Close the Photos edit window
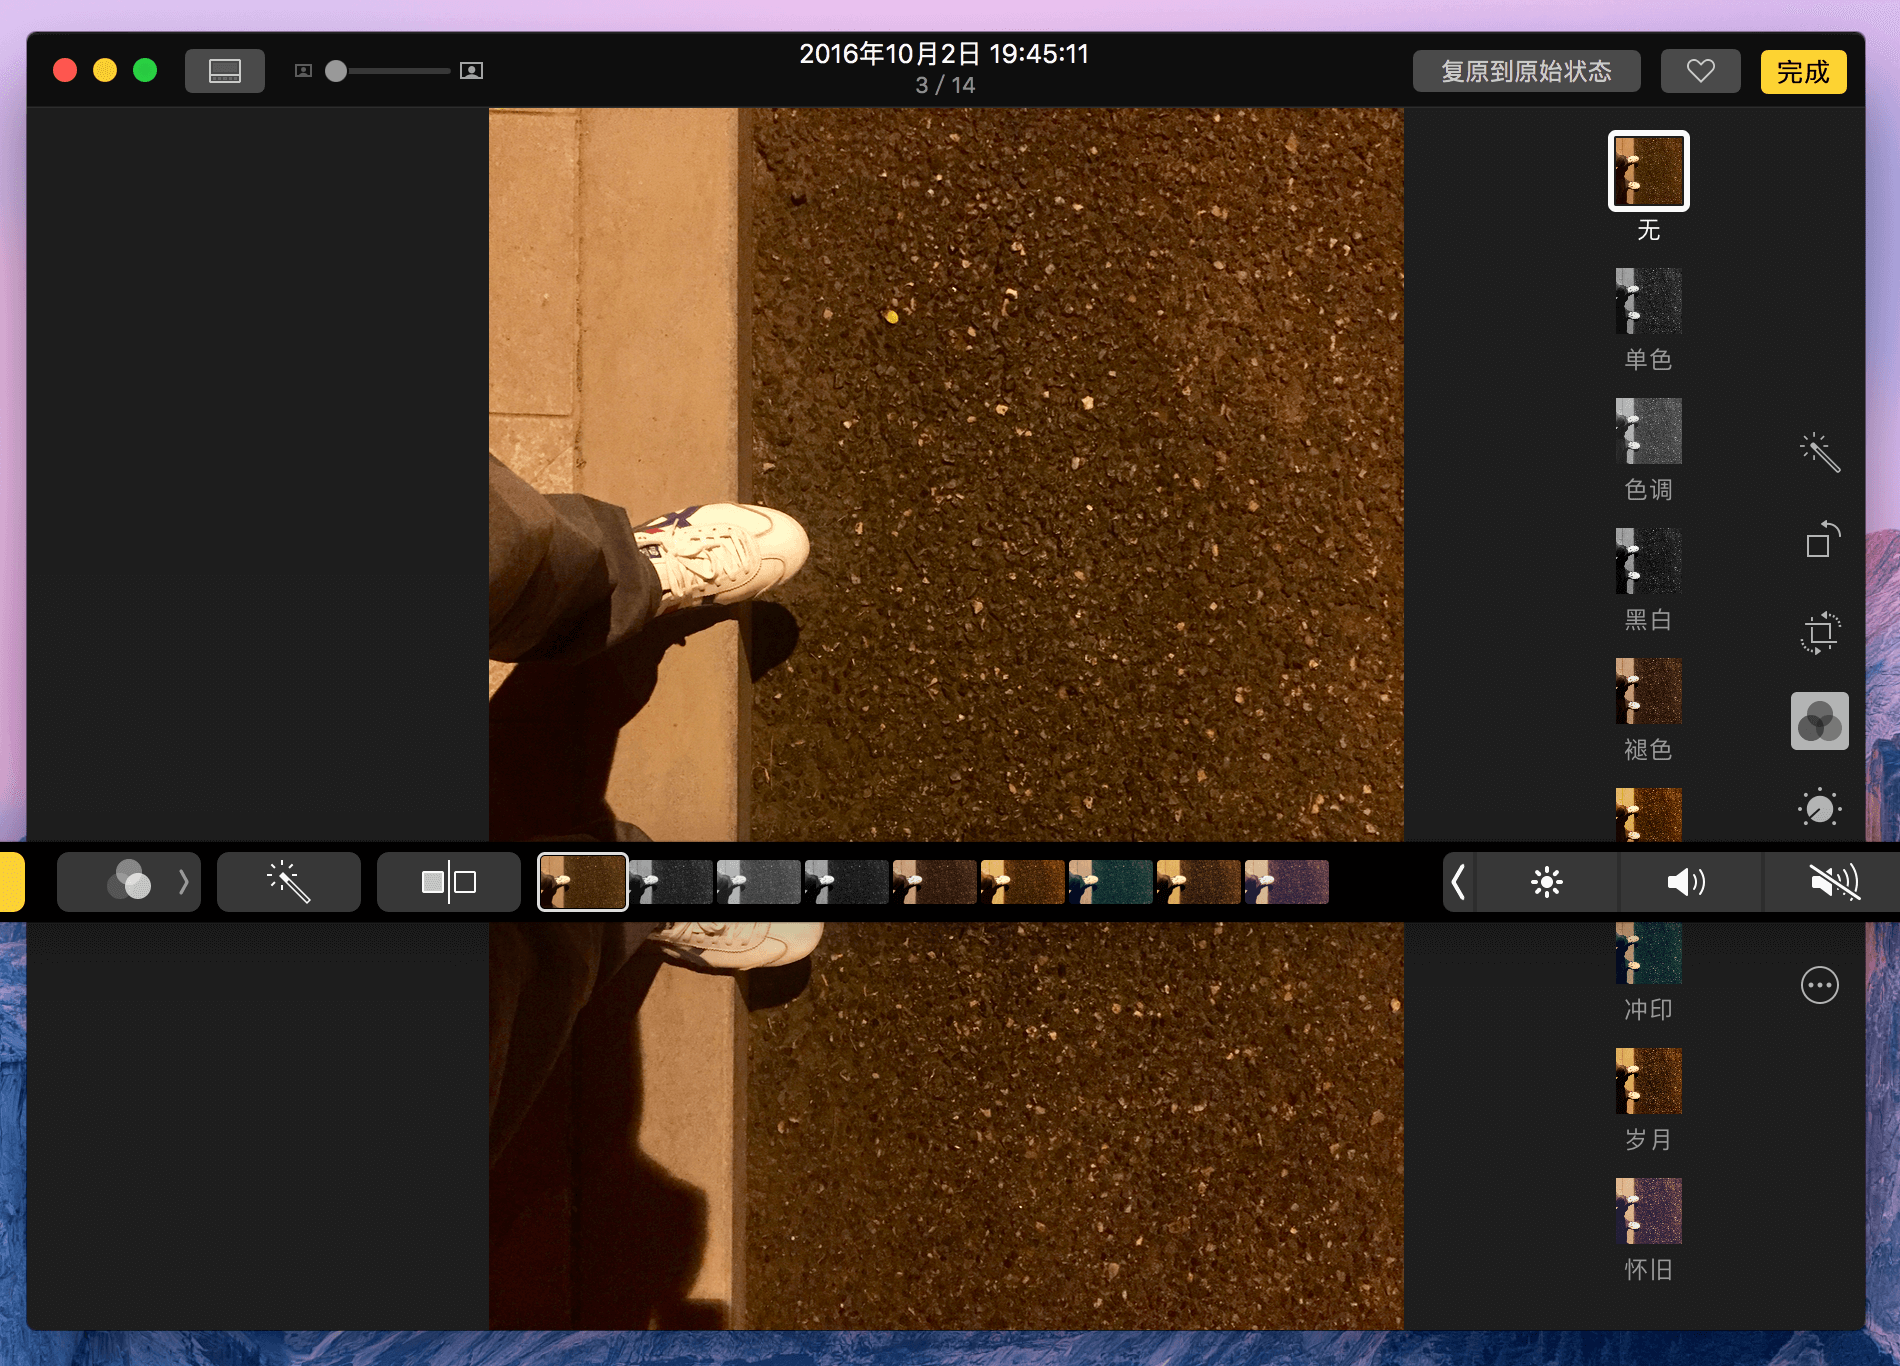Image resolution: width=1900 pixels, height=1366 pixels. point(65,70)
